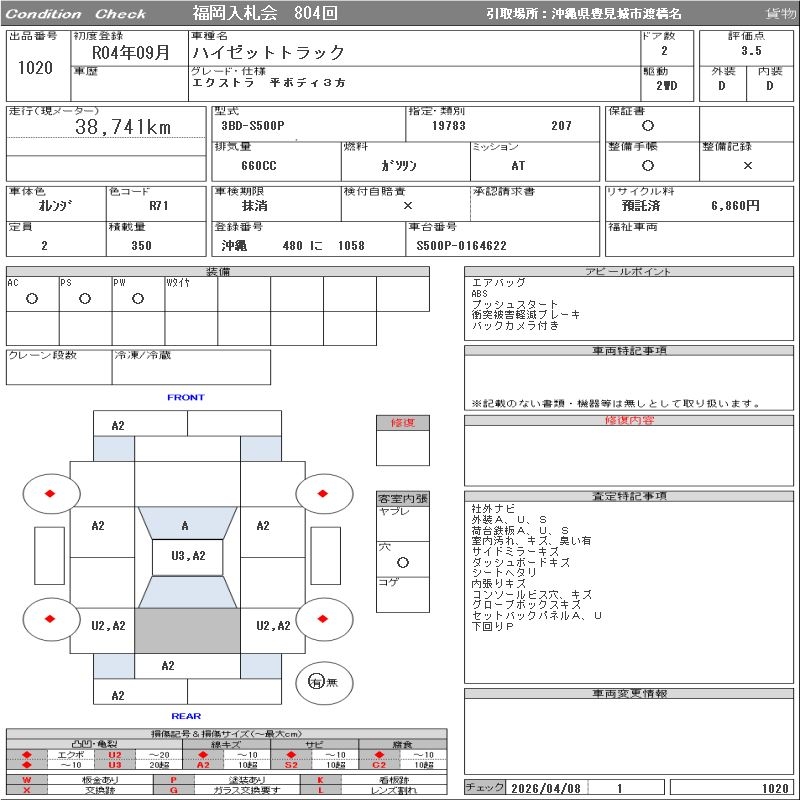The image size is (800, 800).
Task: Click the 'セットバックパネルA、U' note
Action: tap(536, 615)
